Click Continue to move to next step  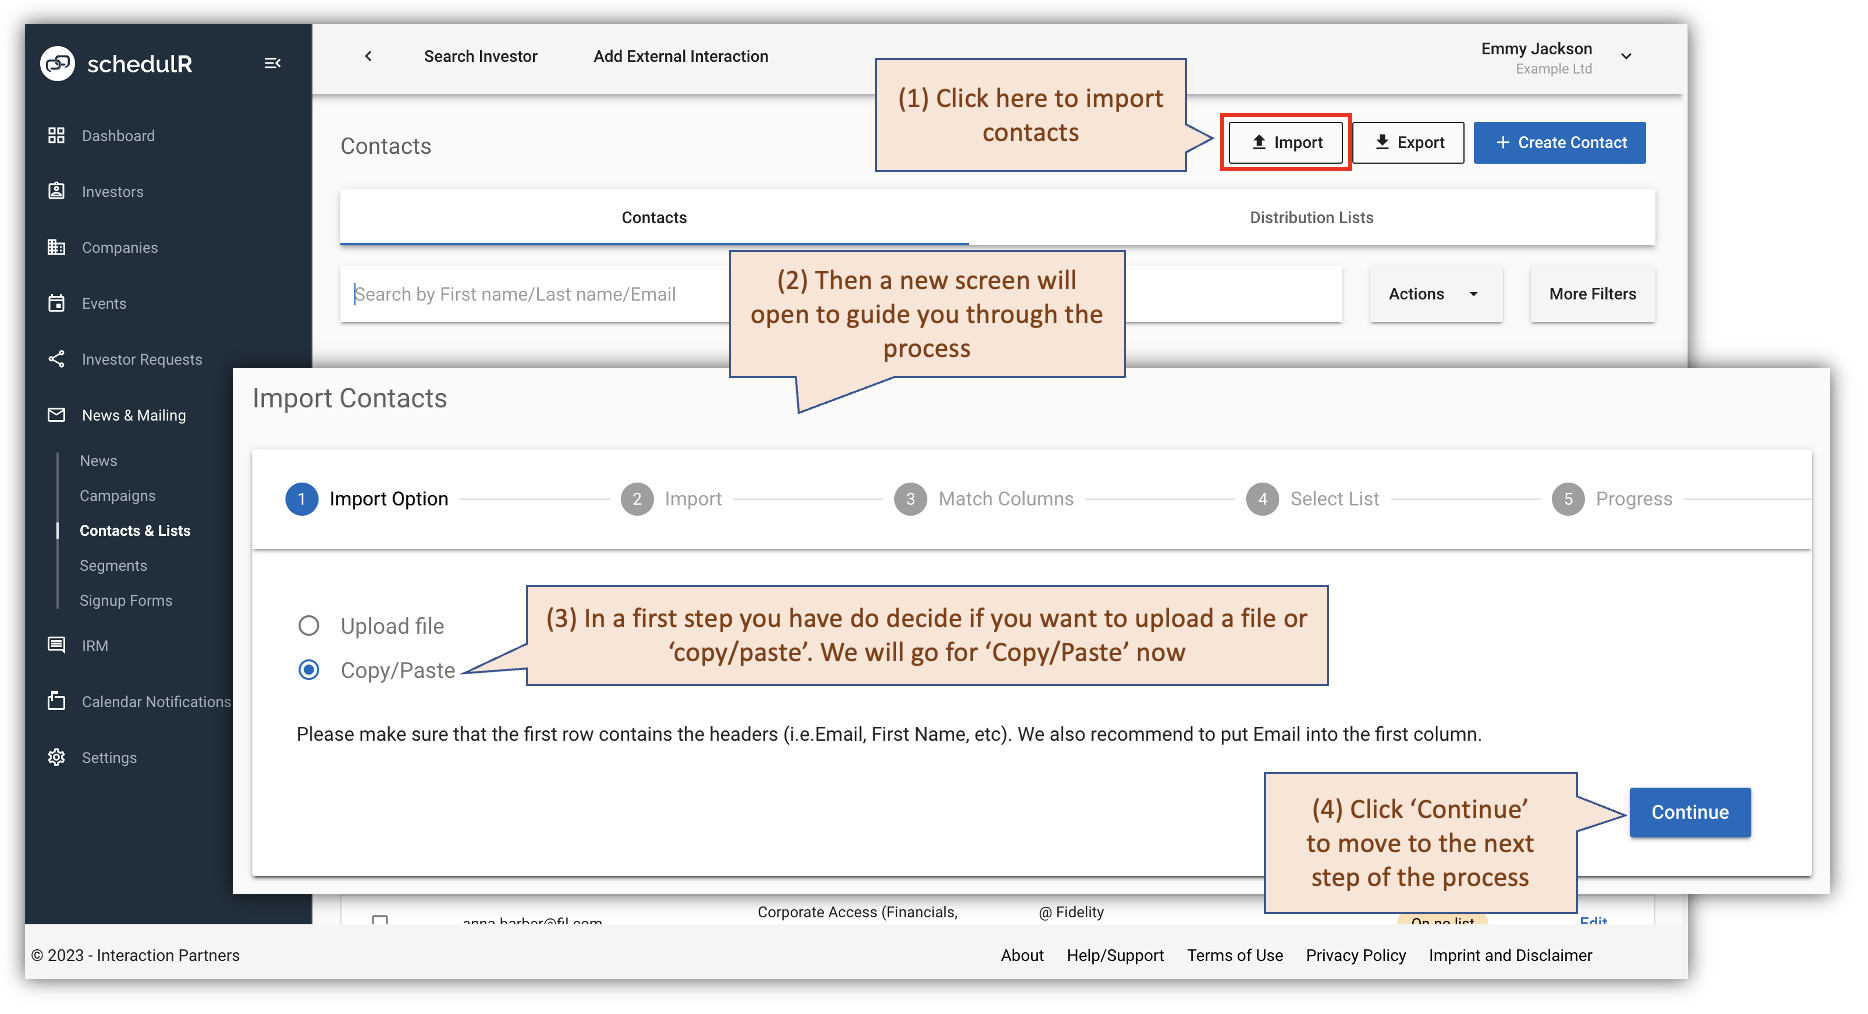point(1689,812)
